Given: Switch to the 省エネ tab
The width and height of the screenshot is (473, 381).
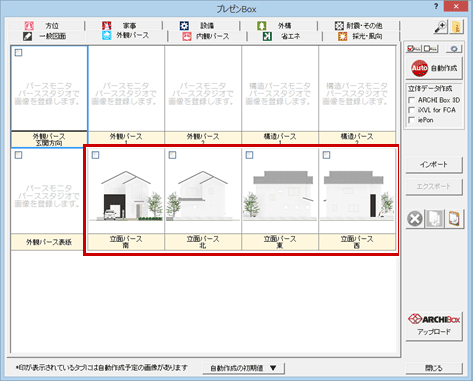Looking at the screenshot, I should click(x=284, y=36).
